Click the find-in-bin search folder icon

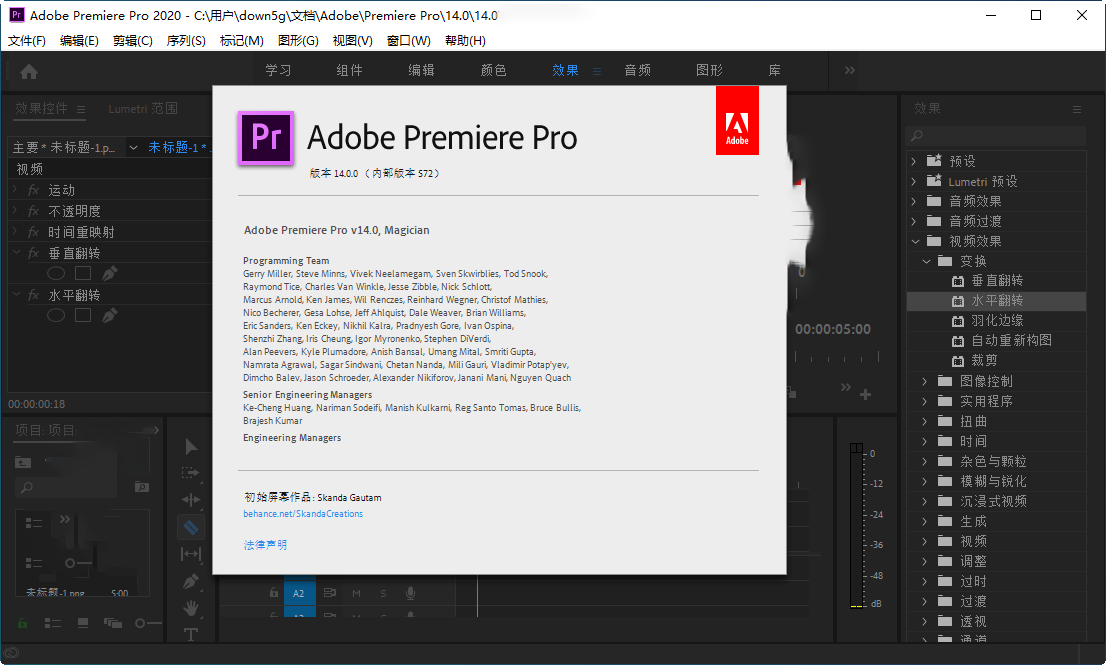pos(142,487)
